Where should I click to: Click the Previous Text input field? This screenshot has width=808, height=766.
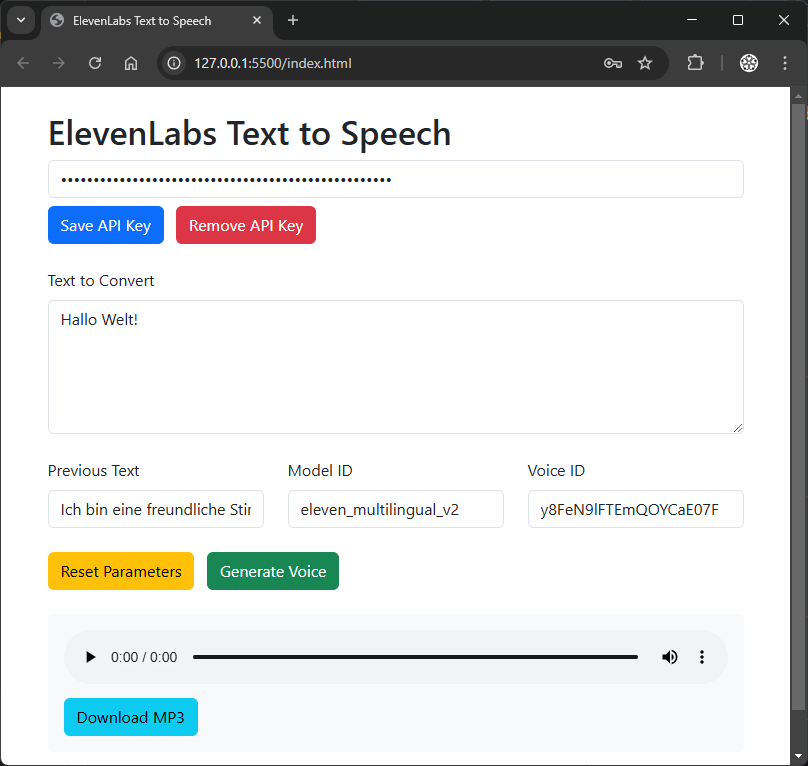(x=156, y=509)
